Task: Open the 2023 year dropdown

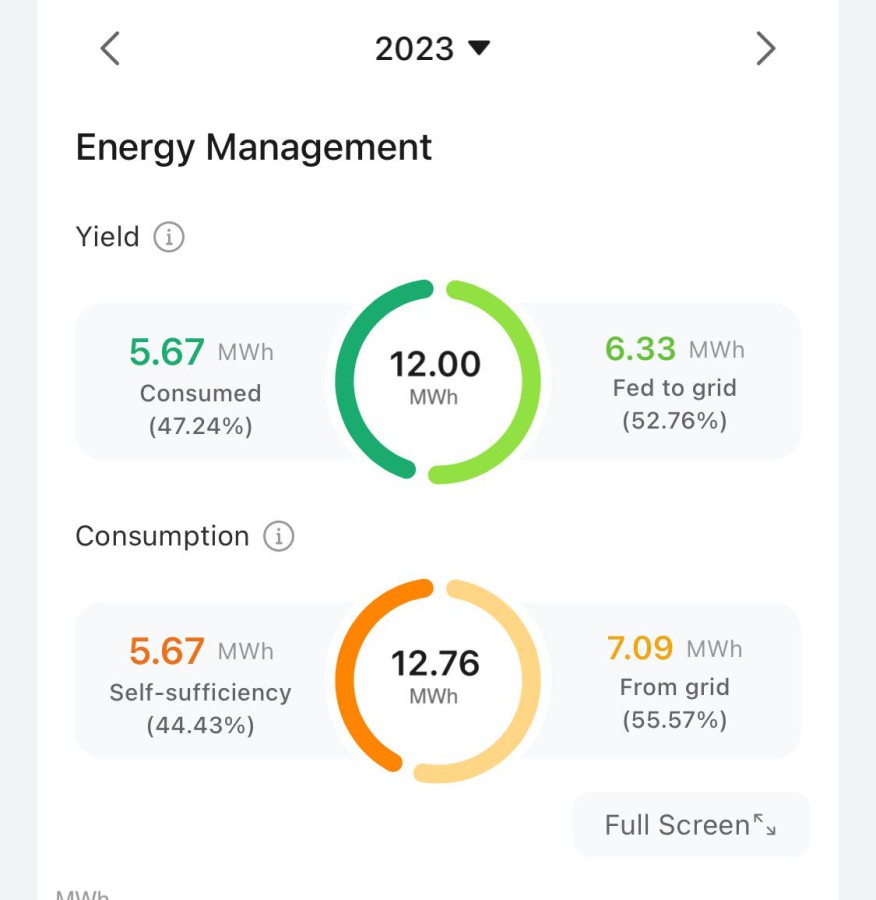Action: click(x=432, y=48)
